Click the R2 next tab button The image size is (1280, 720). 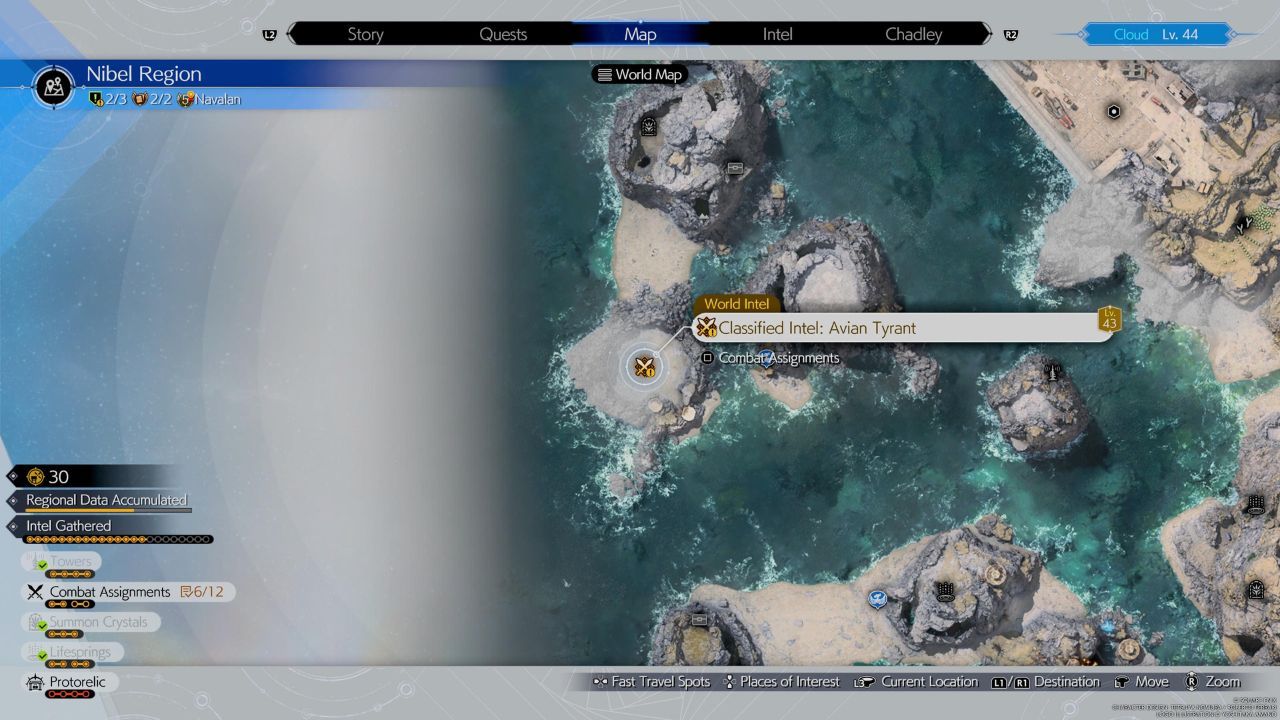coord(1011,35)
